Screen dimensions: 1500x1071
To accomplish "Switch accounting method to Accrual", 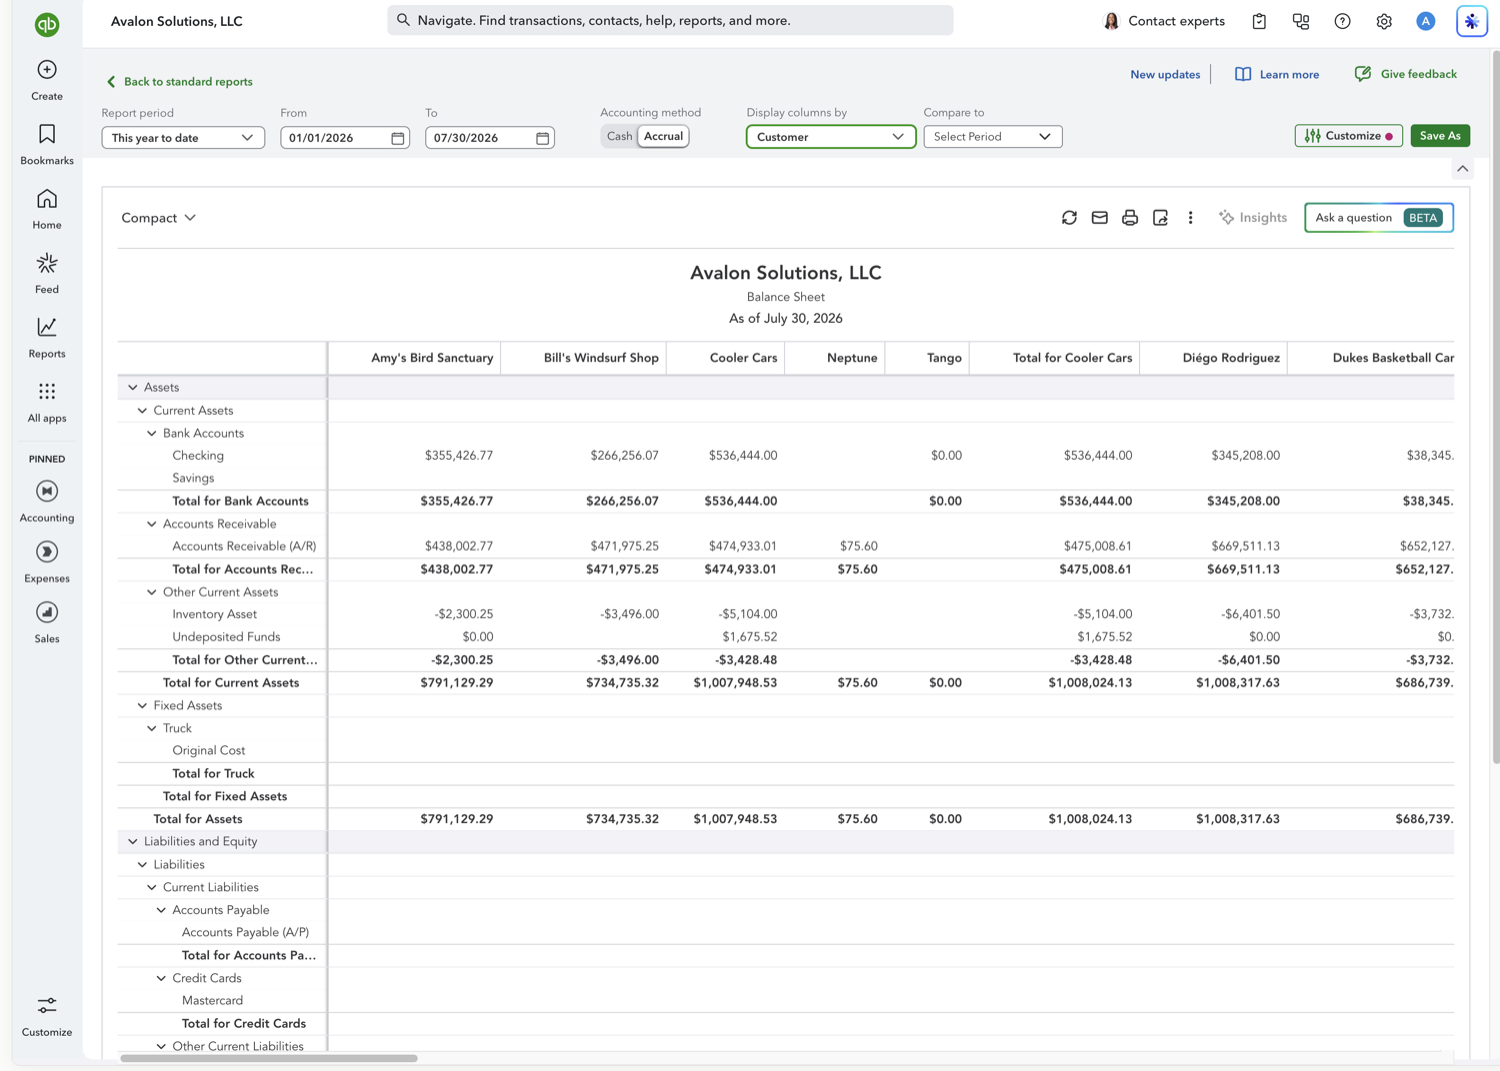I will click(x=663, y=136).
